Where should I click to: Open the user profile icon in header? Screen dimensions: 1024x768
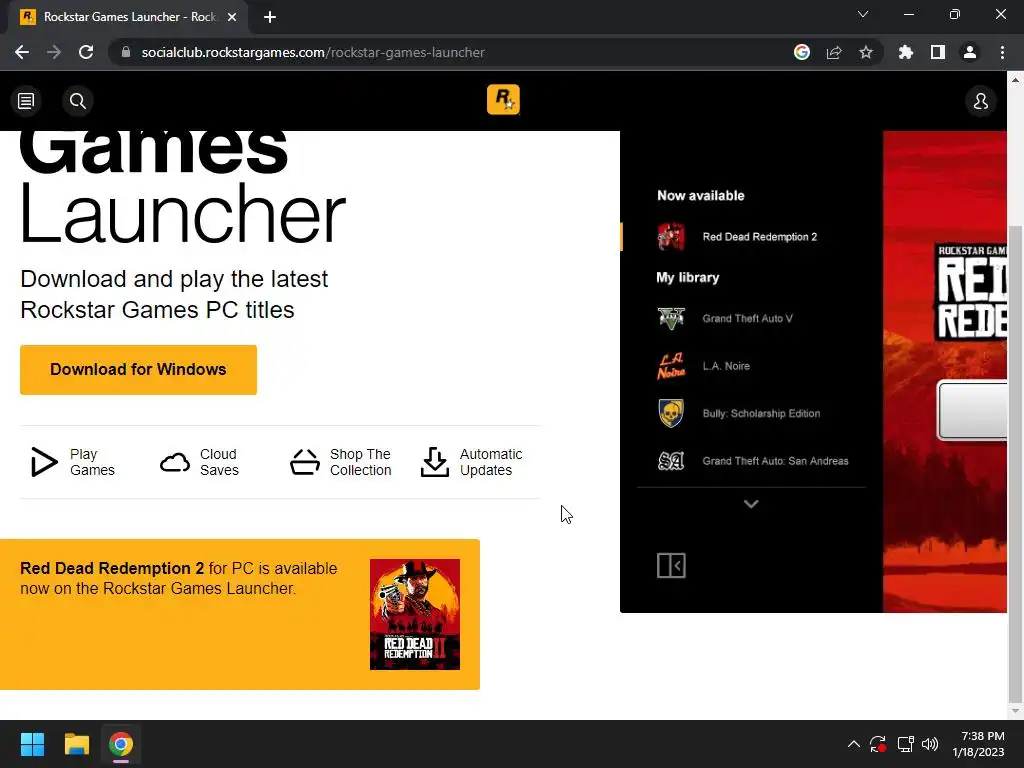980,101
